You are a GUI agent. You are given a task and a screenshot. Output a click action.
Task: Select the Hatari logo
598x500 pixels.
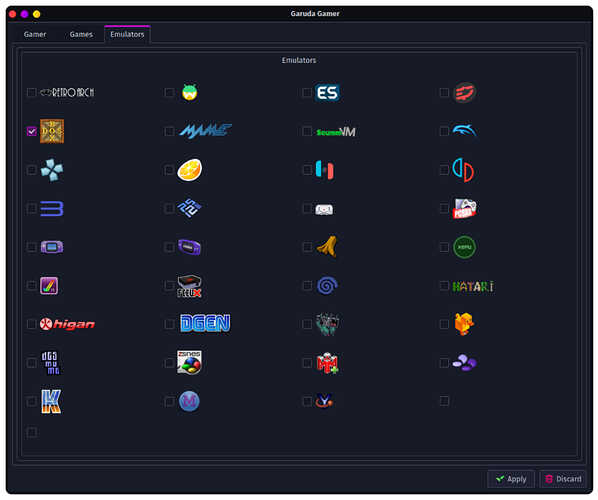point(473,286)
